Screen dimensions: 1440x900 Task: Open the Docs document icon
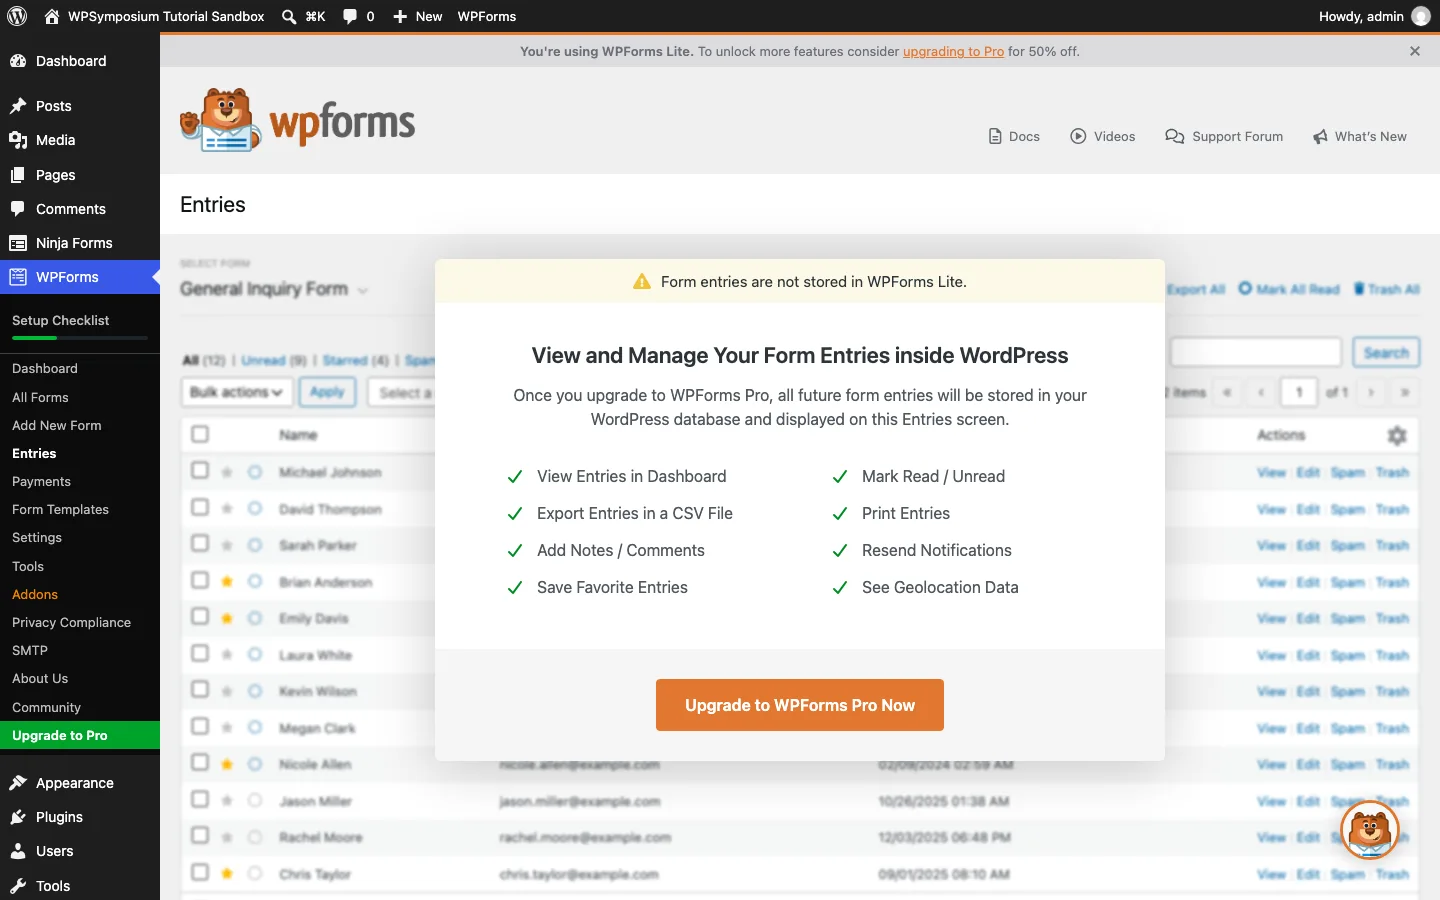[995, 136]
